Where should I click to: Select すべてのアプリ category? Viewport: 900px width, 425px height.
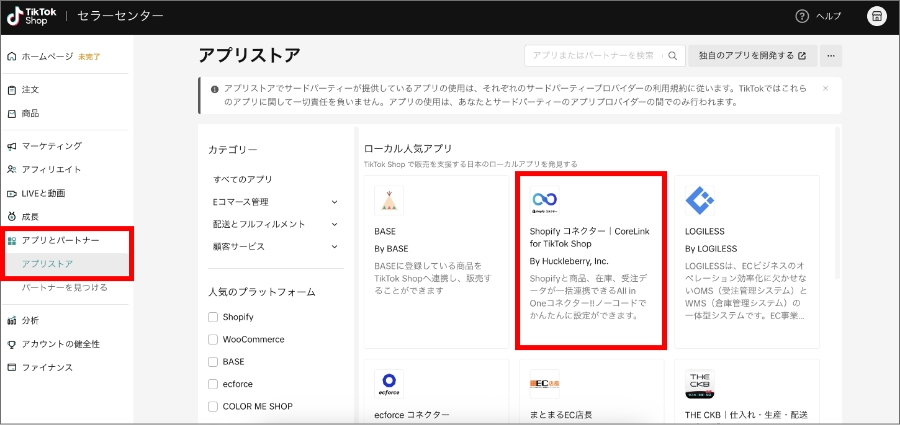[243, 180]
